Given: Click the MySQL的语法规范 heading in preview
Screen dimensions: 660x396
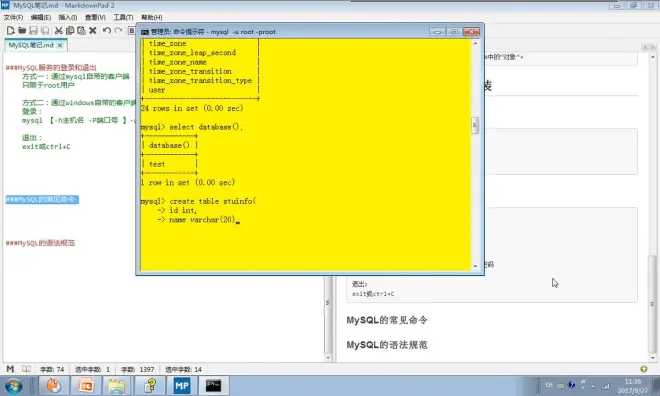Looking at the screenshot, I should (387, 345).
